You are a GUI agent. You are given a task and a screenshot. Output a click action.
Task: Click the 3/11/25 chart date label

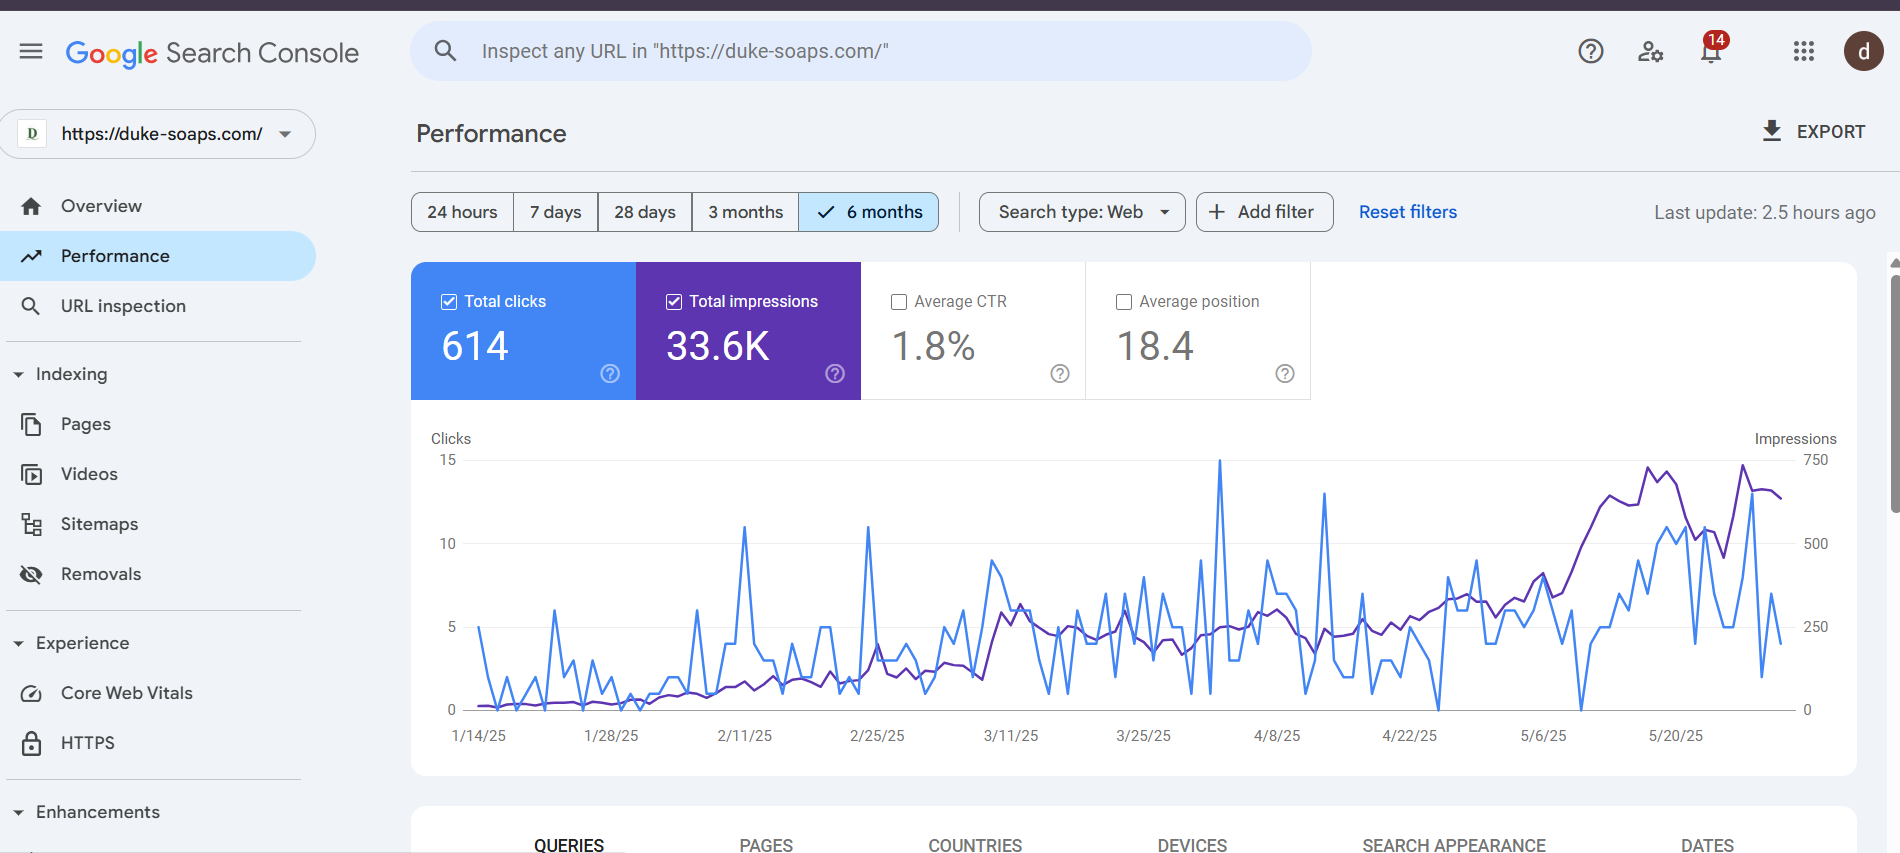(1011, 736)
